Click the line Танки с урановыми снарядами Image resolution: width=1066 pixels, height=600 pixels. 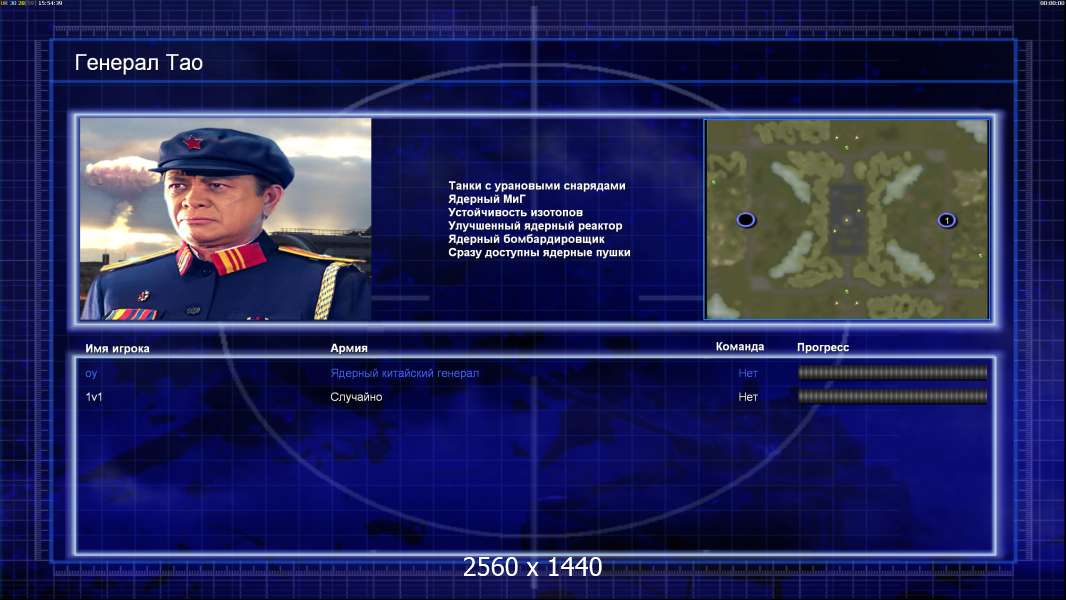pos(536,186)
